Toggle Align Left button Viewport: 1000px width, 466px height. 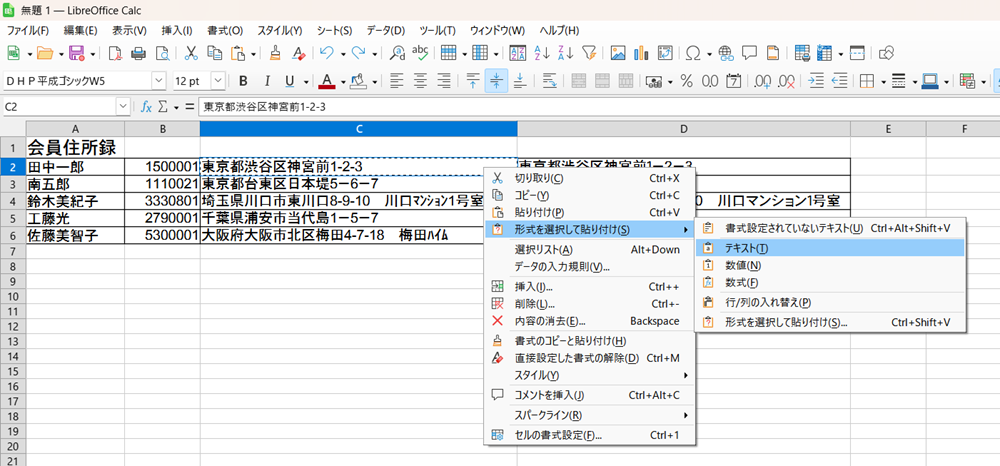point(397,81)
